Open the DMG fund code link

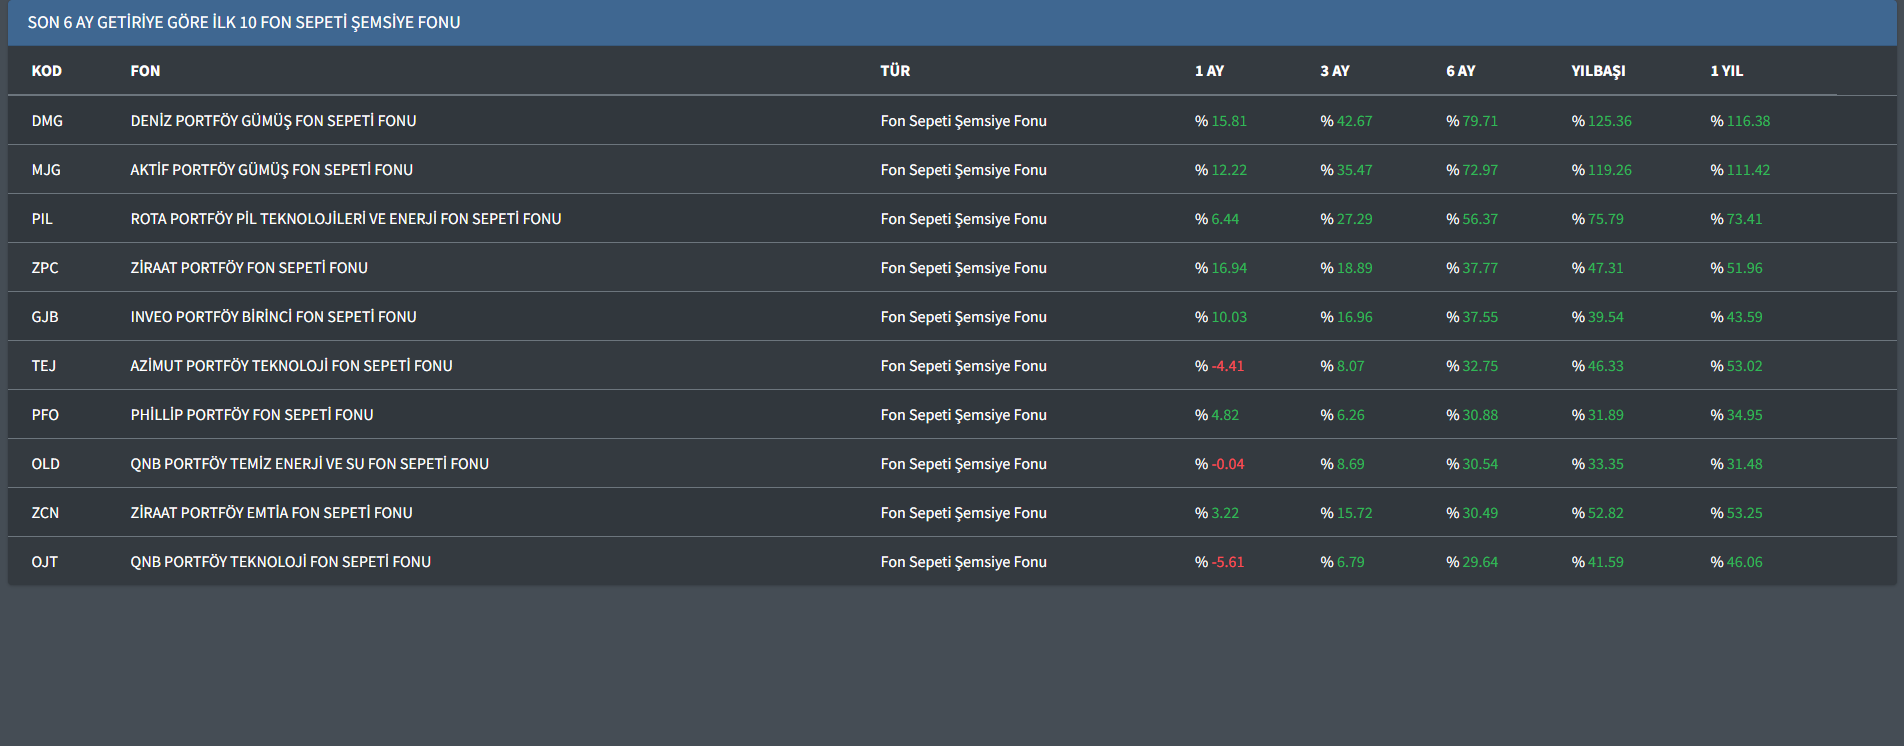click(x=47, y=121)
